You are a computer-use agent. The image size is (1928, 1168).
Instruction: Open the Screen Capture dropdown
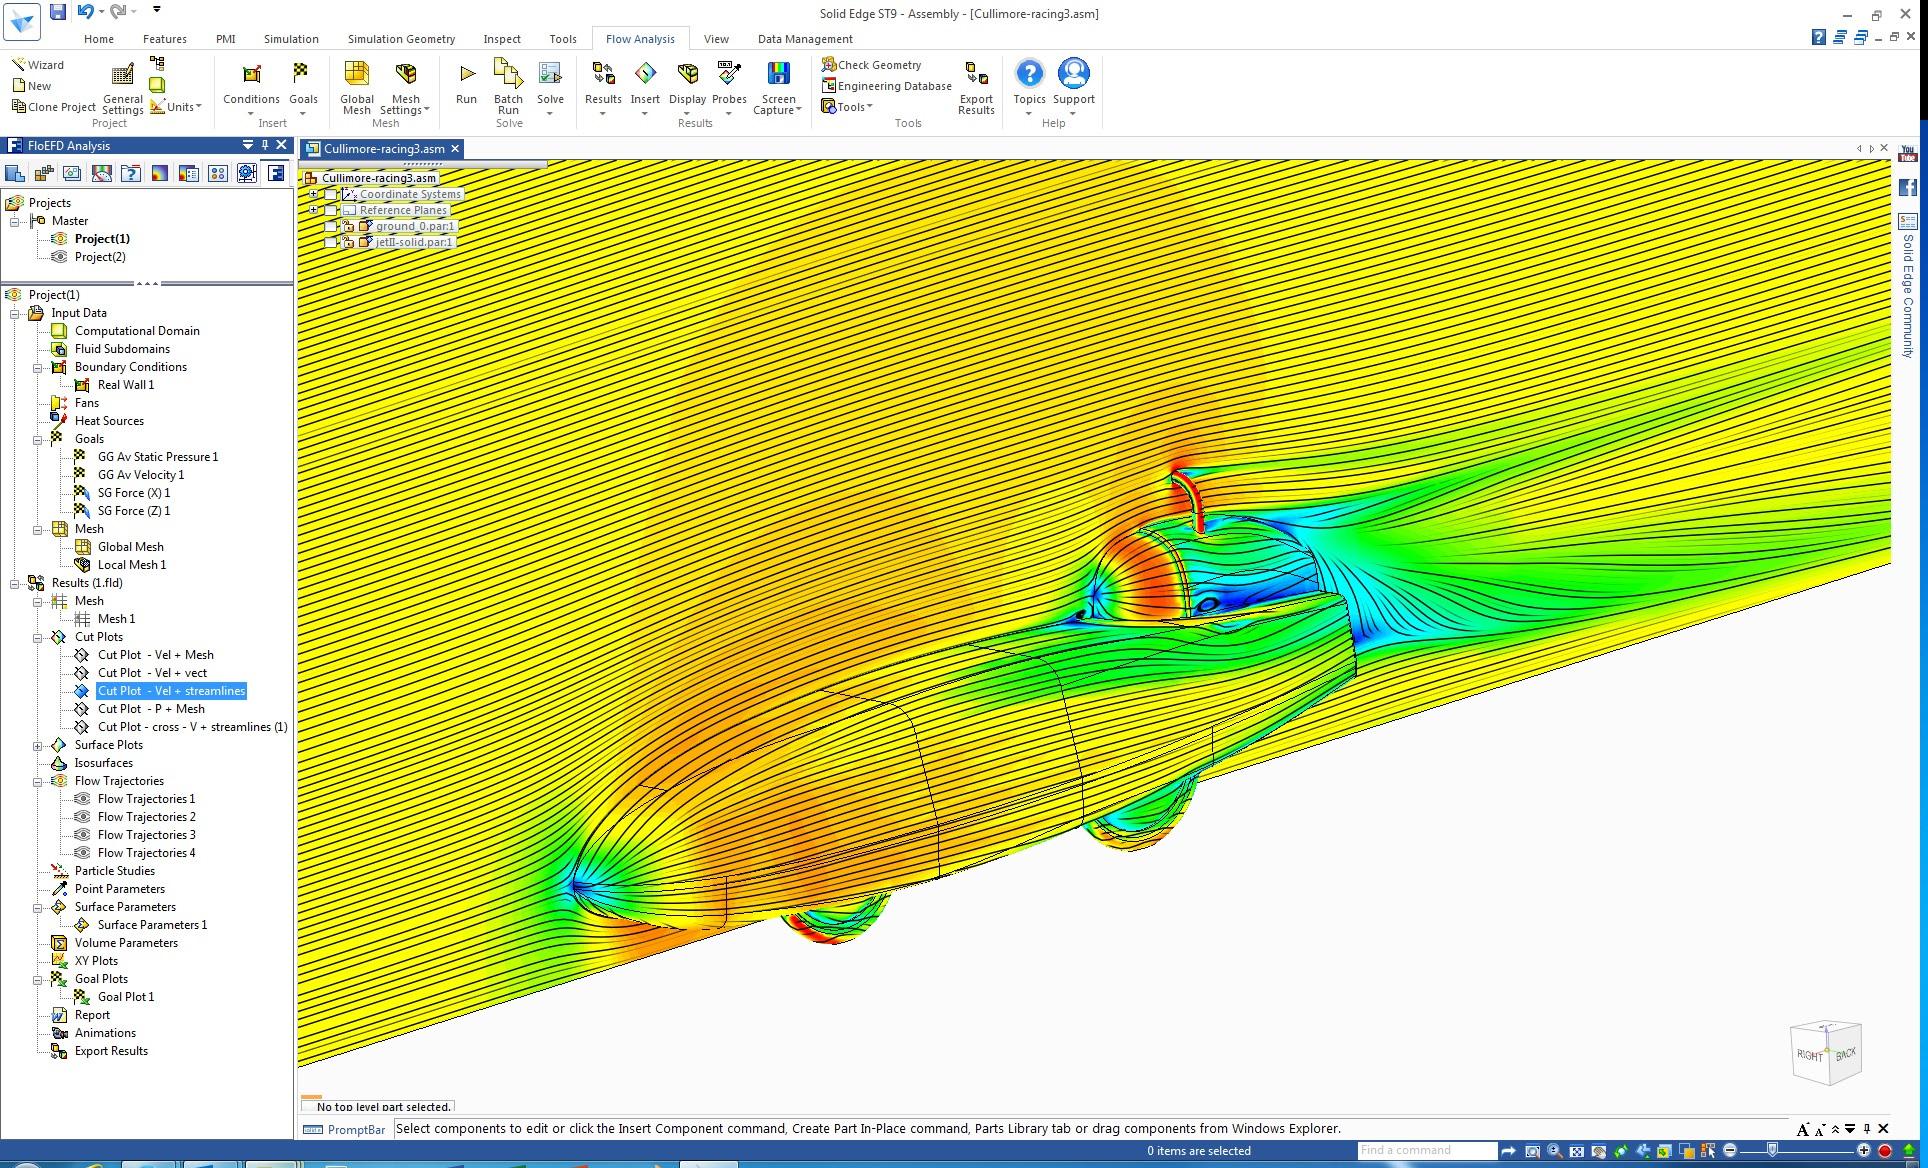coord(799,110)
